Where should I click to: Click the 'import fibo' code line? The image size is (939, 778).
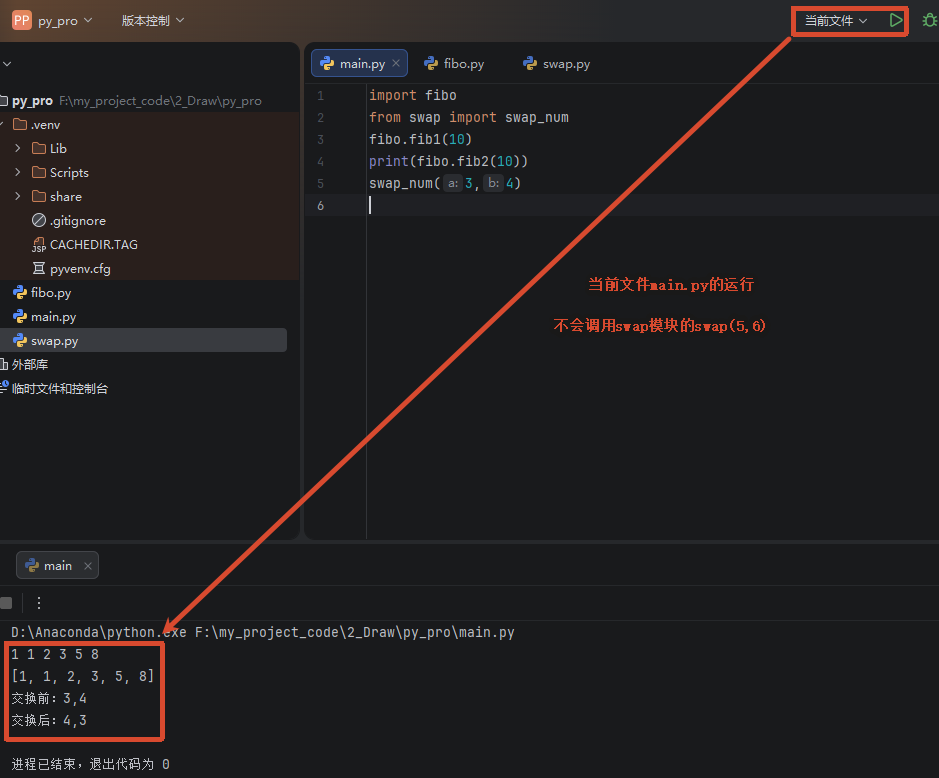(413, 95)
